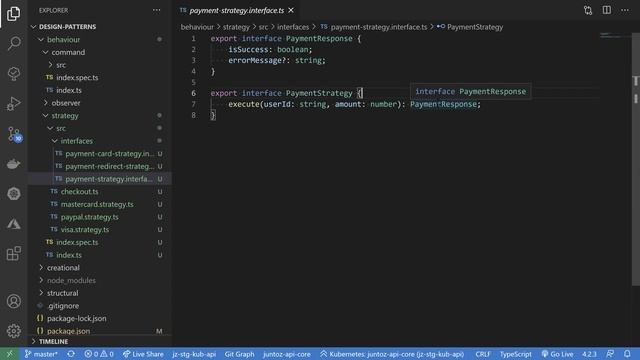Open the Manage settings gear
Viewport: 640px width, 360px height.
pos(13,331)
